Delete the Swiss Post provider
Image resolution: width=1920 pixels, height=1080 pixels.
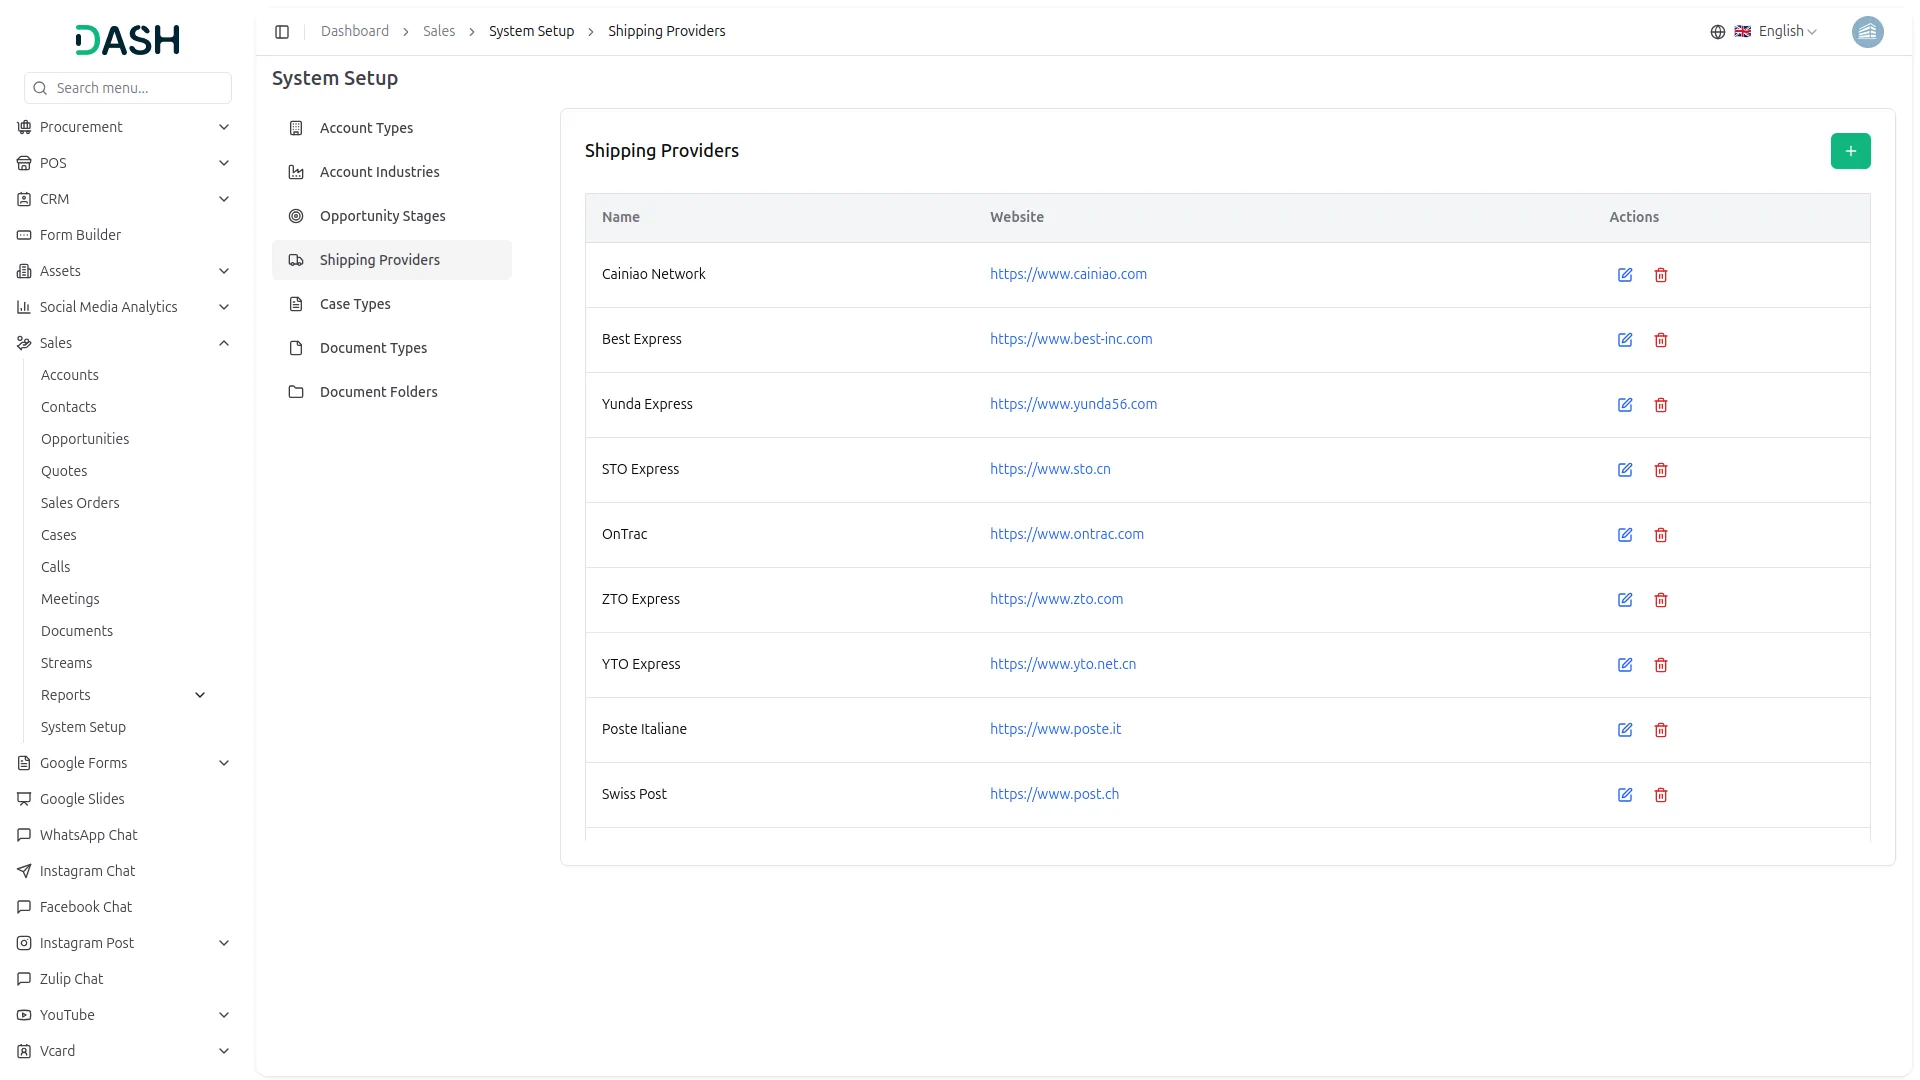click(x=1661, y=795)
